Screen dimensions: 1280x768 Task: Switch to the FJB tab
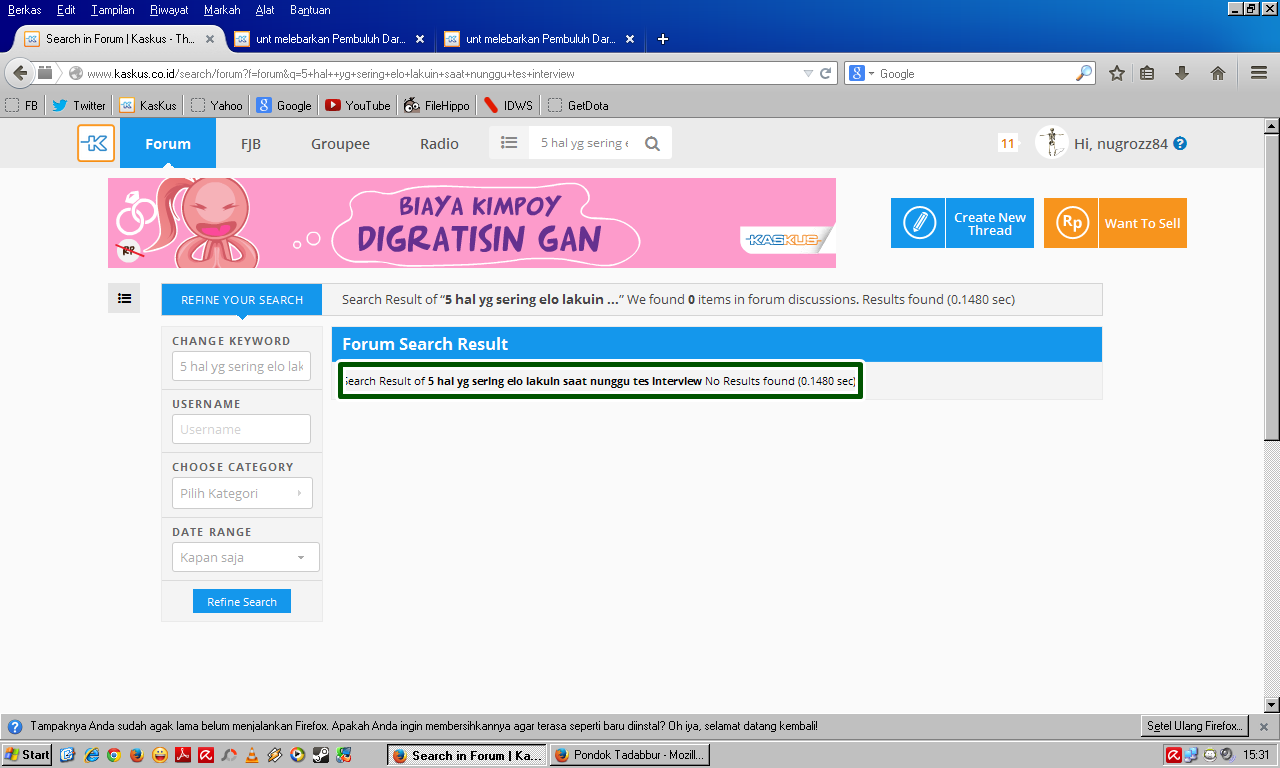tap(251, 143)
